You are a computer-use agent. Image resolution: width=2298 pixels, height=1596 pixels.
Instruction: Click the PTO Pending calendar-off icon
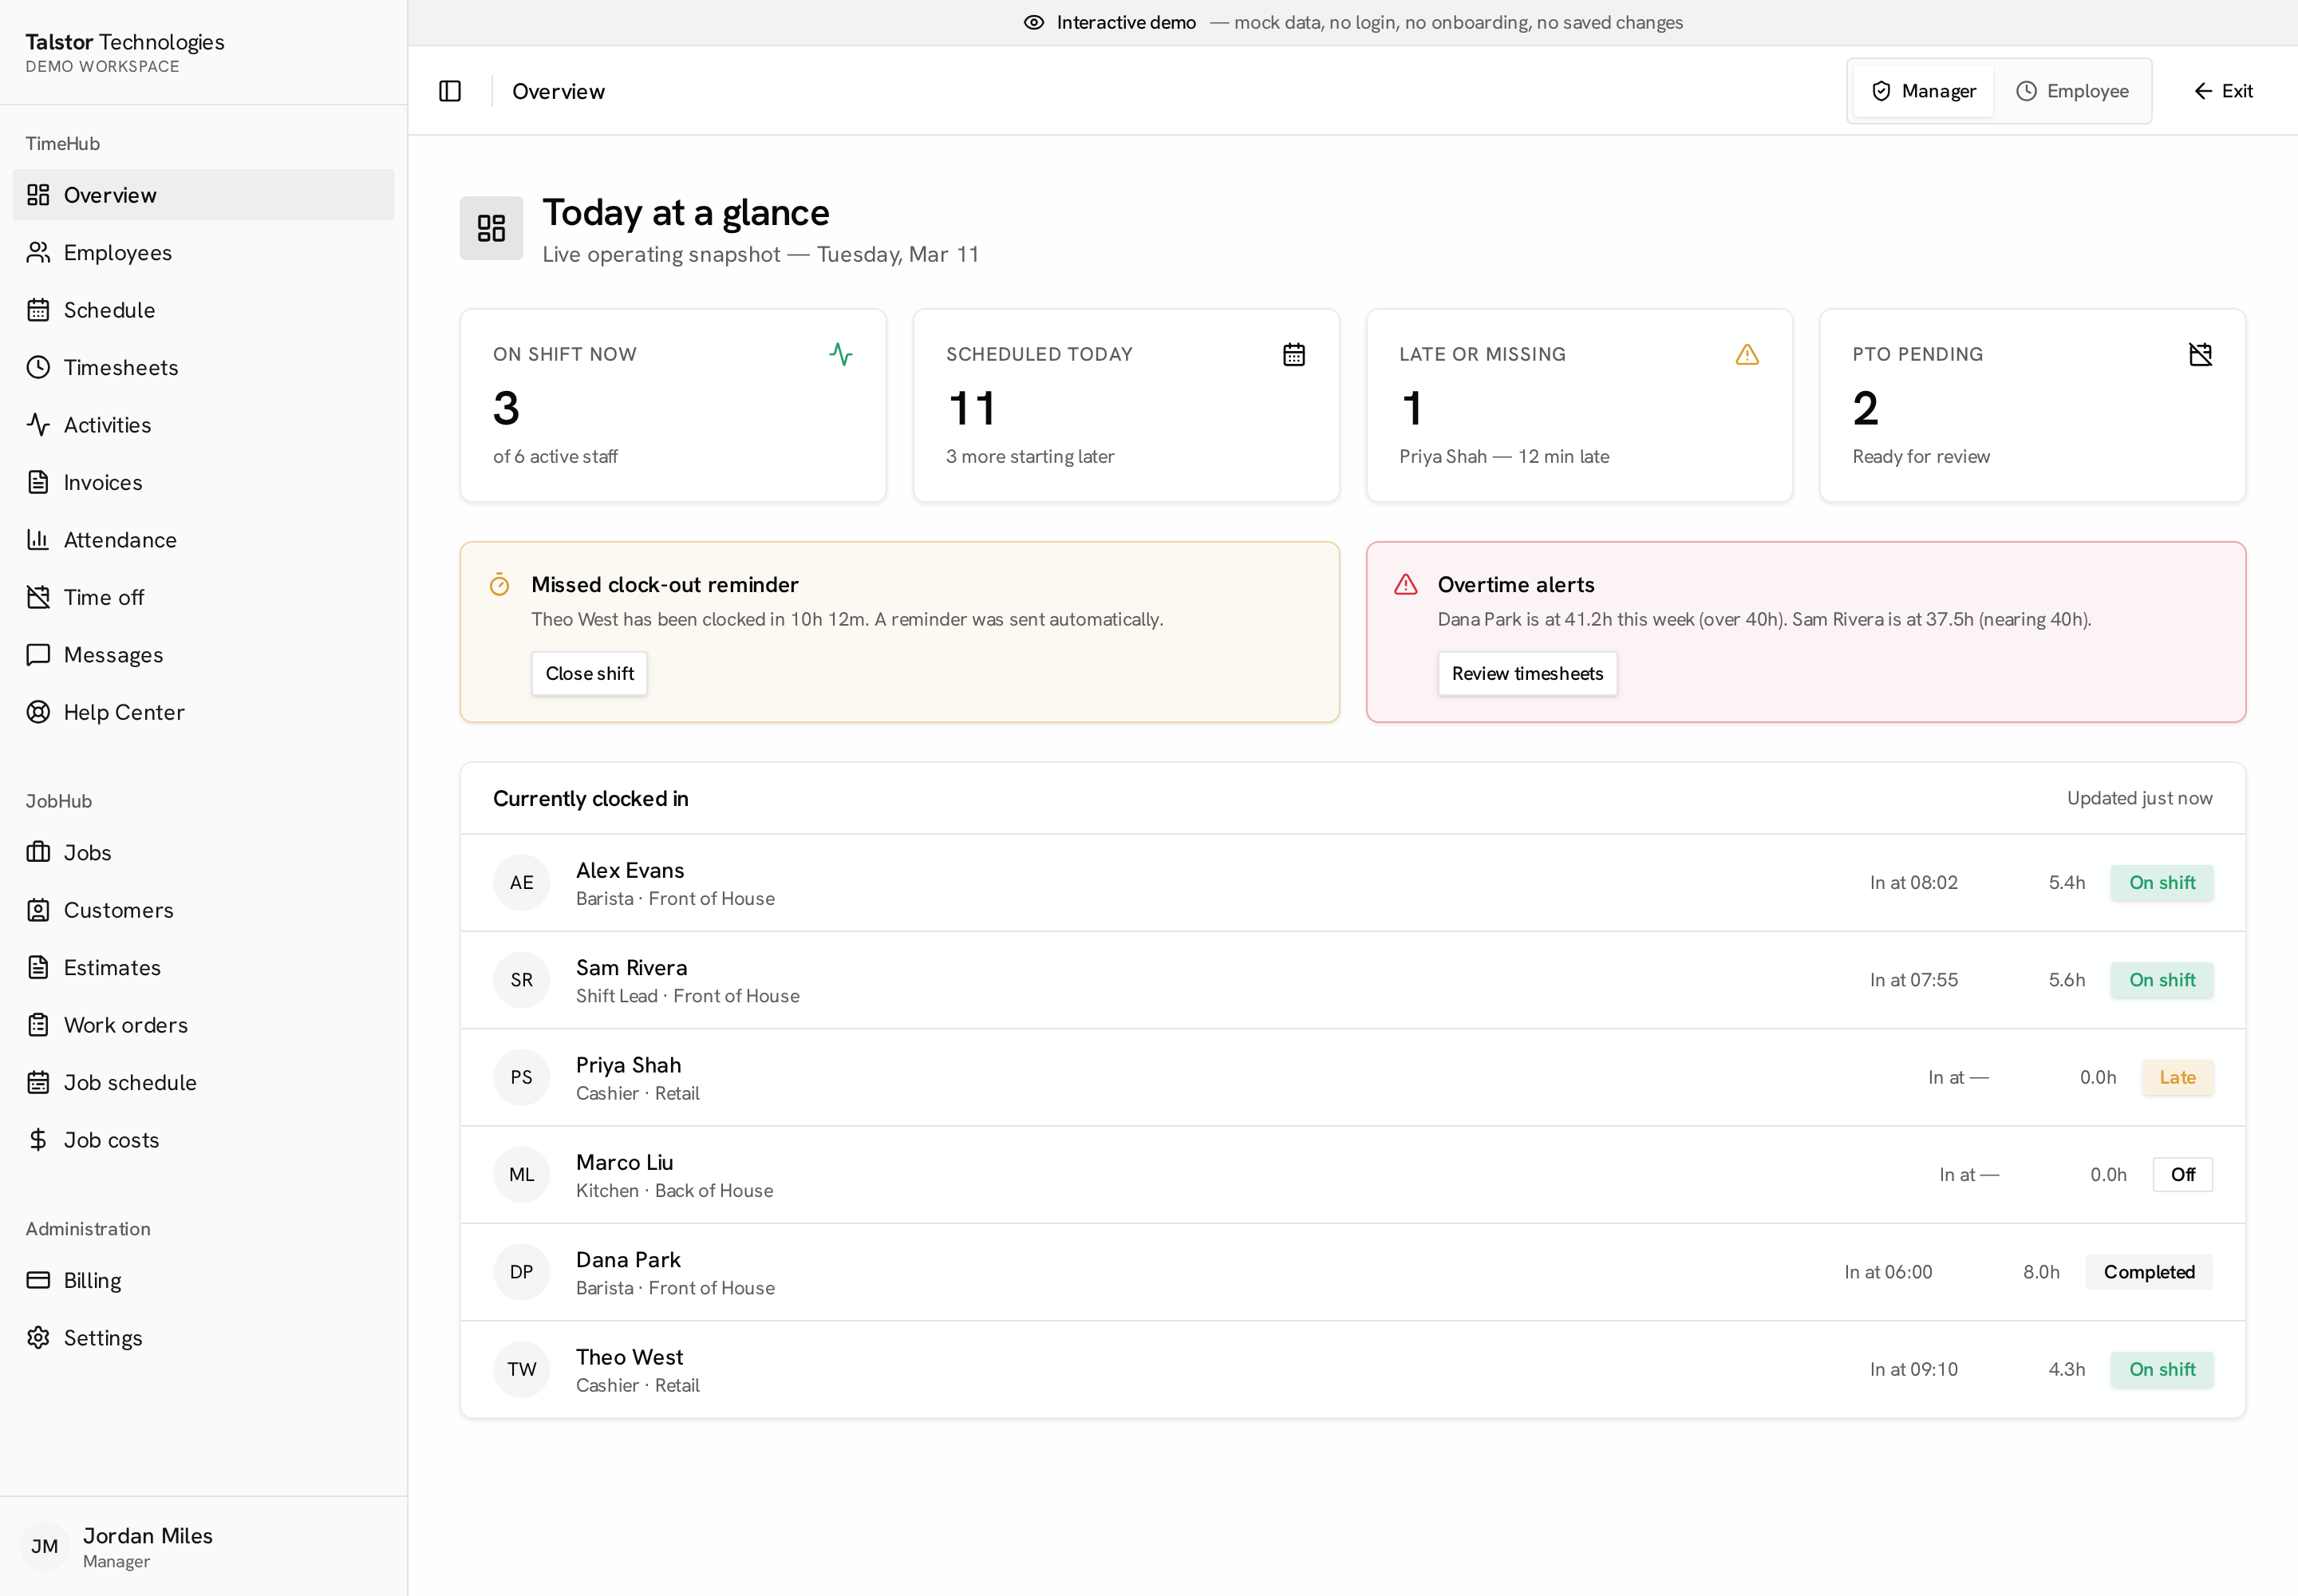2200,354
